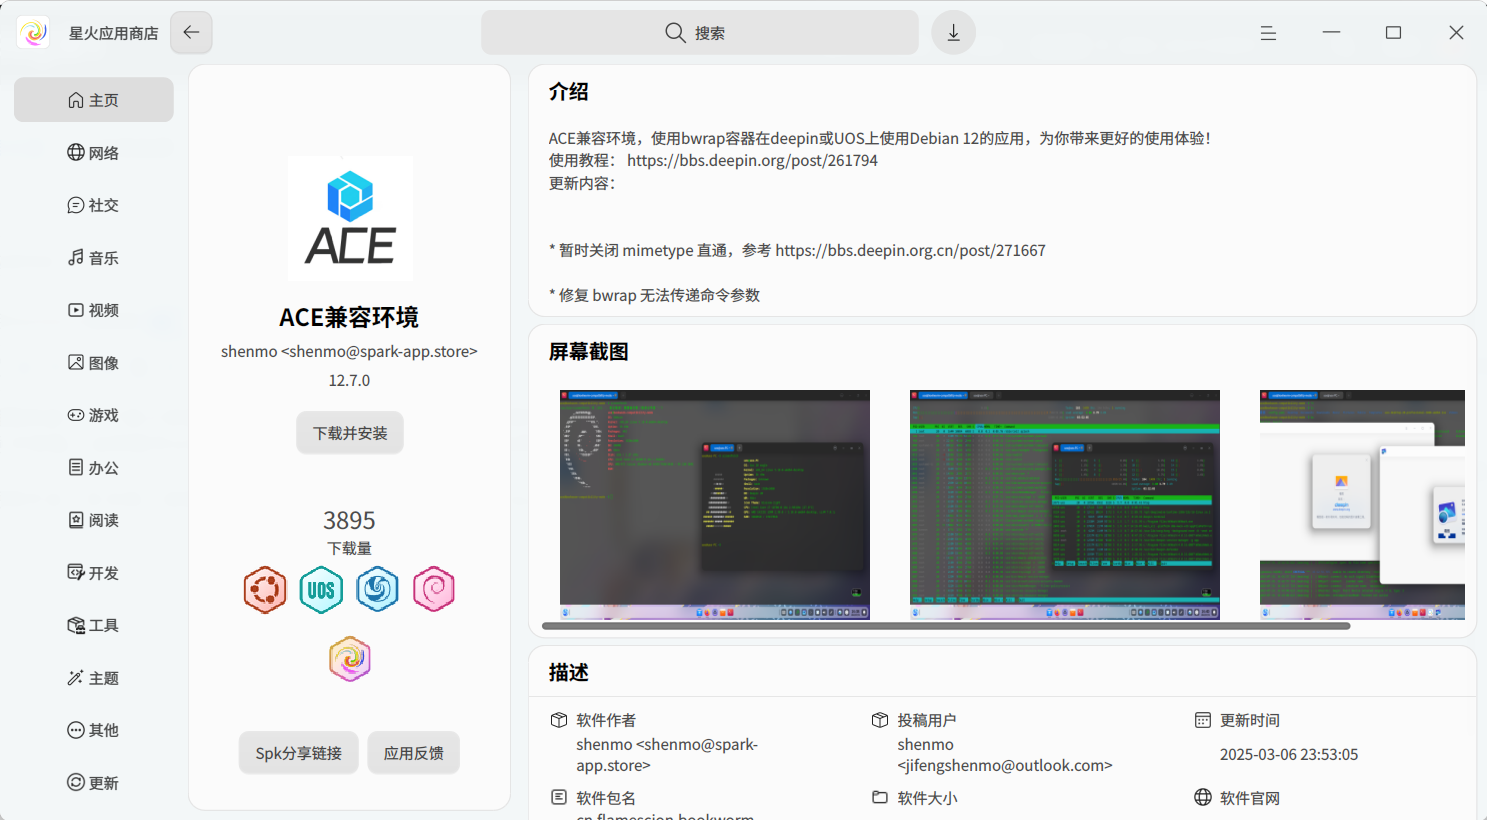Select the 网络 category

click(94, 153)
